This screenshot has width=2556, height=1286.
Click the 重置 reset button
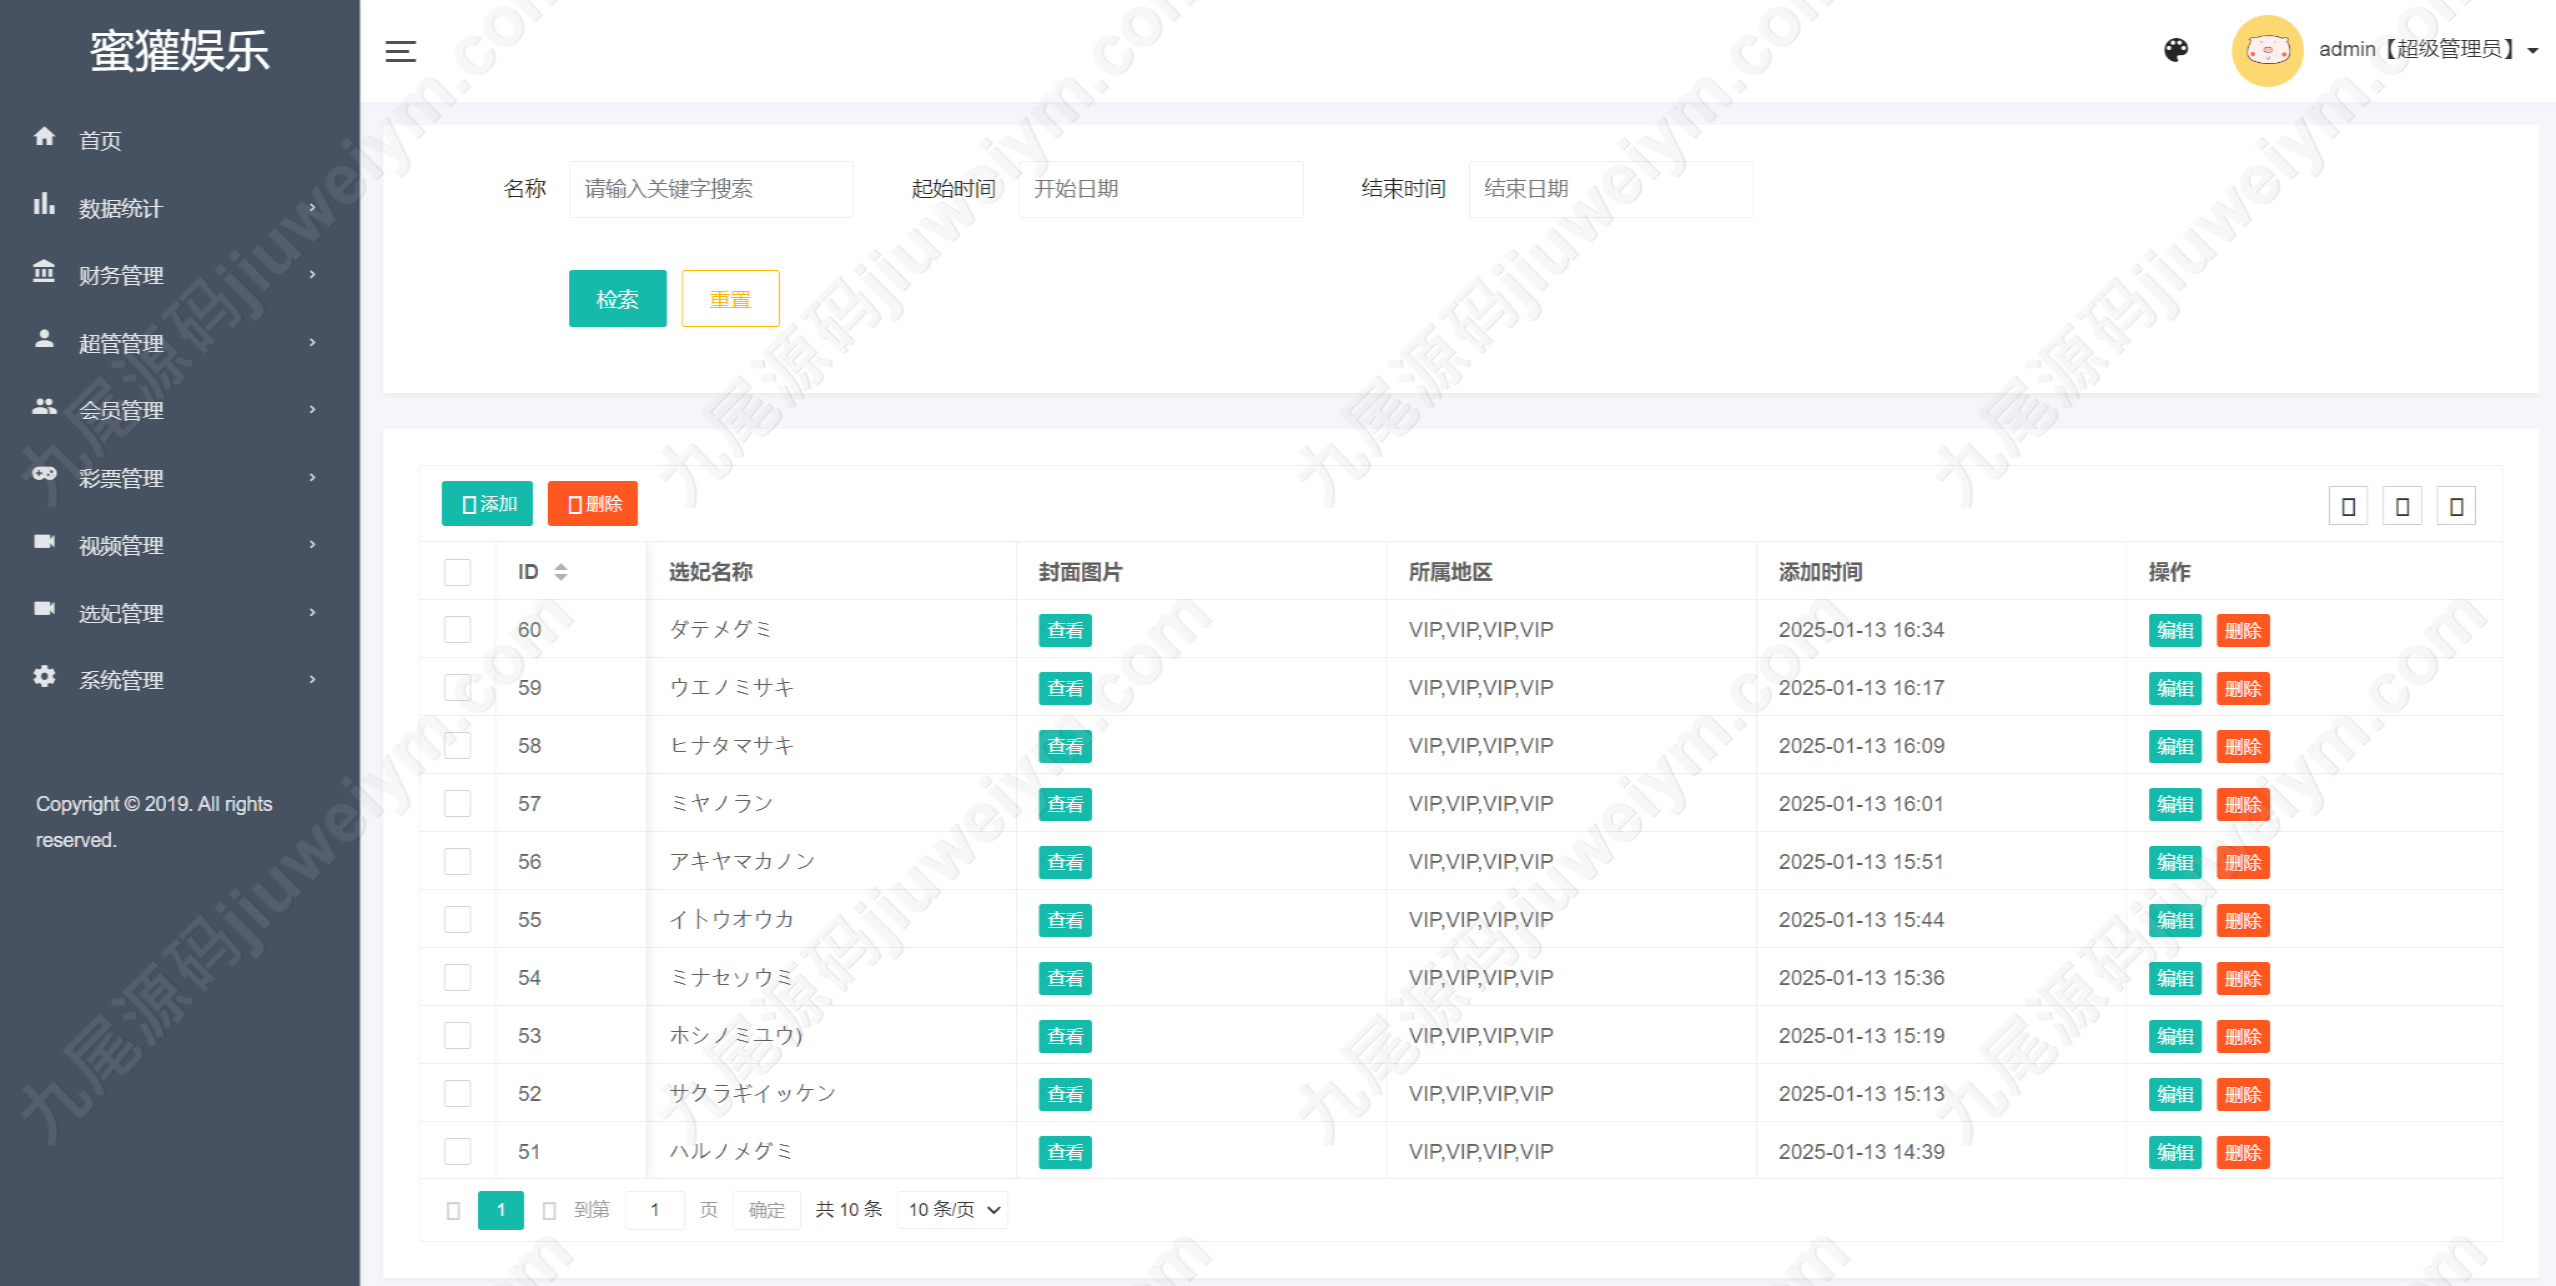[x=730, y=299]
